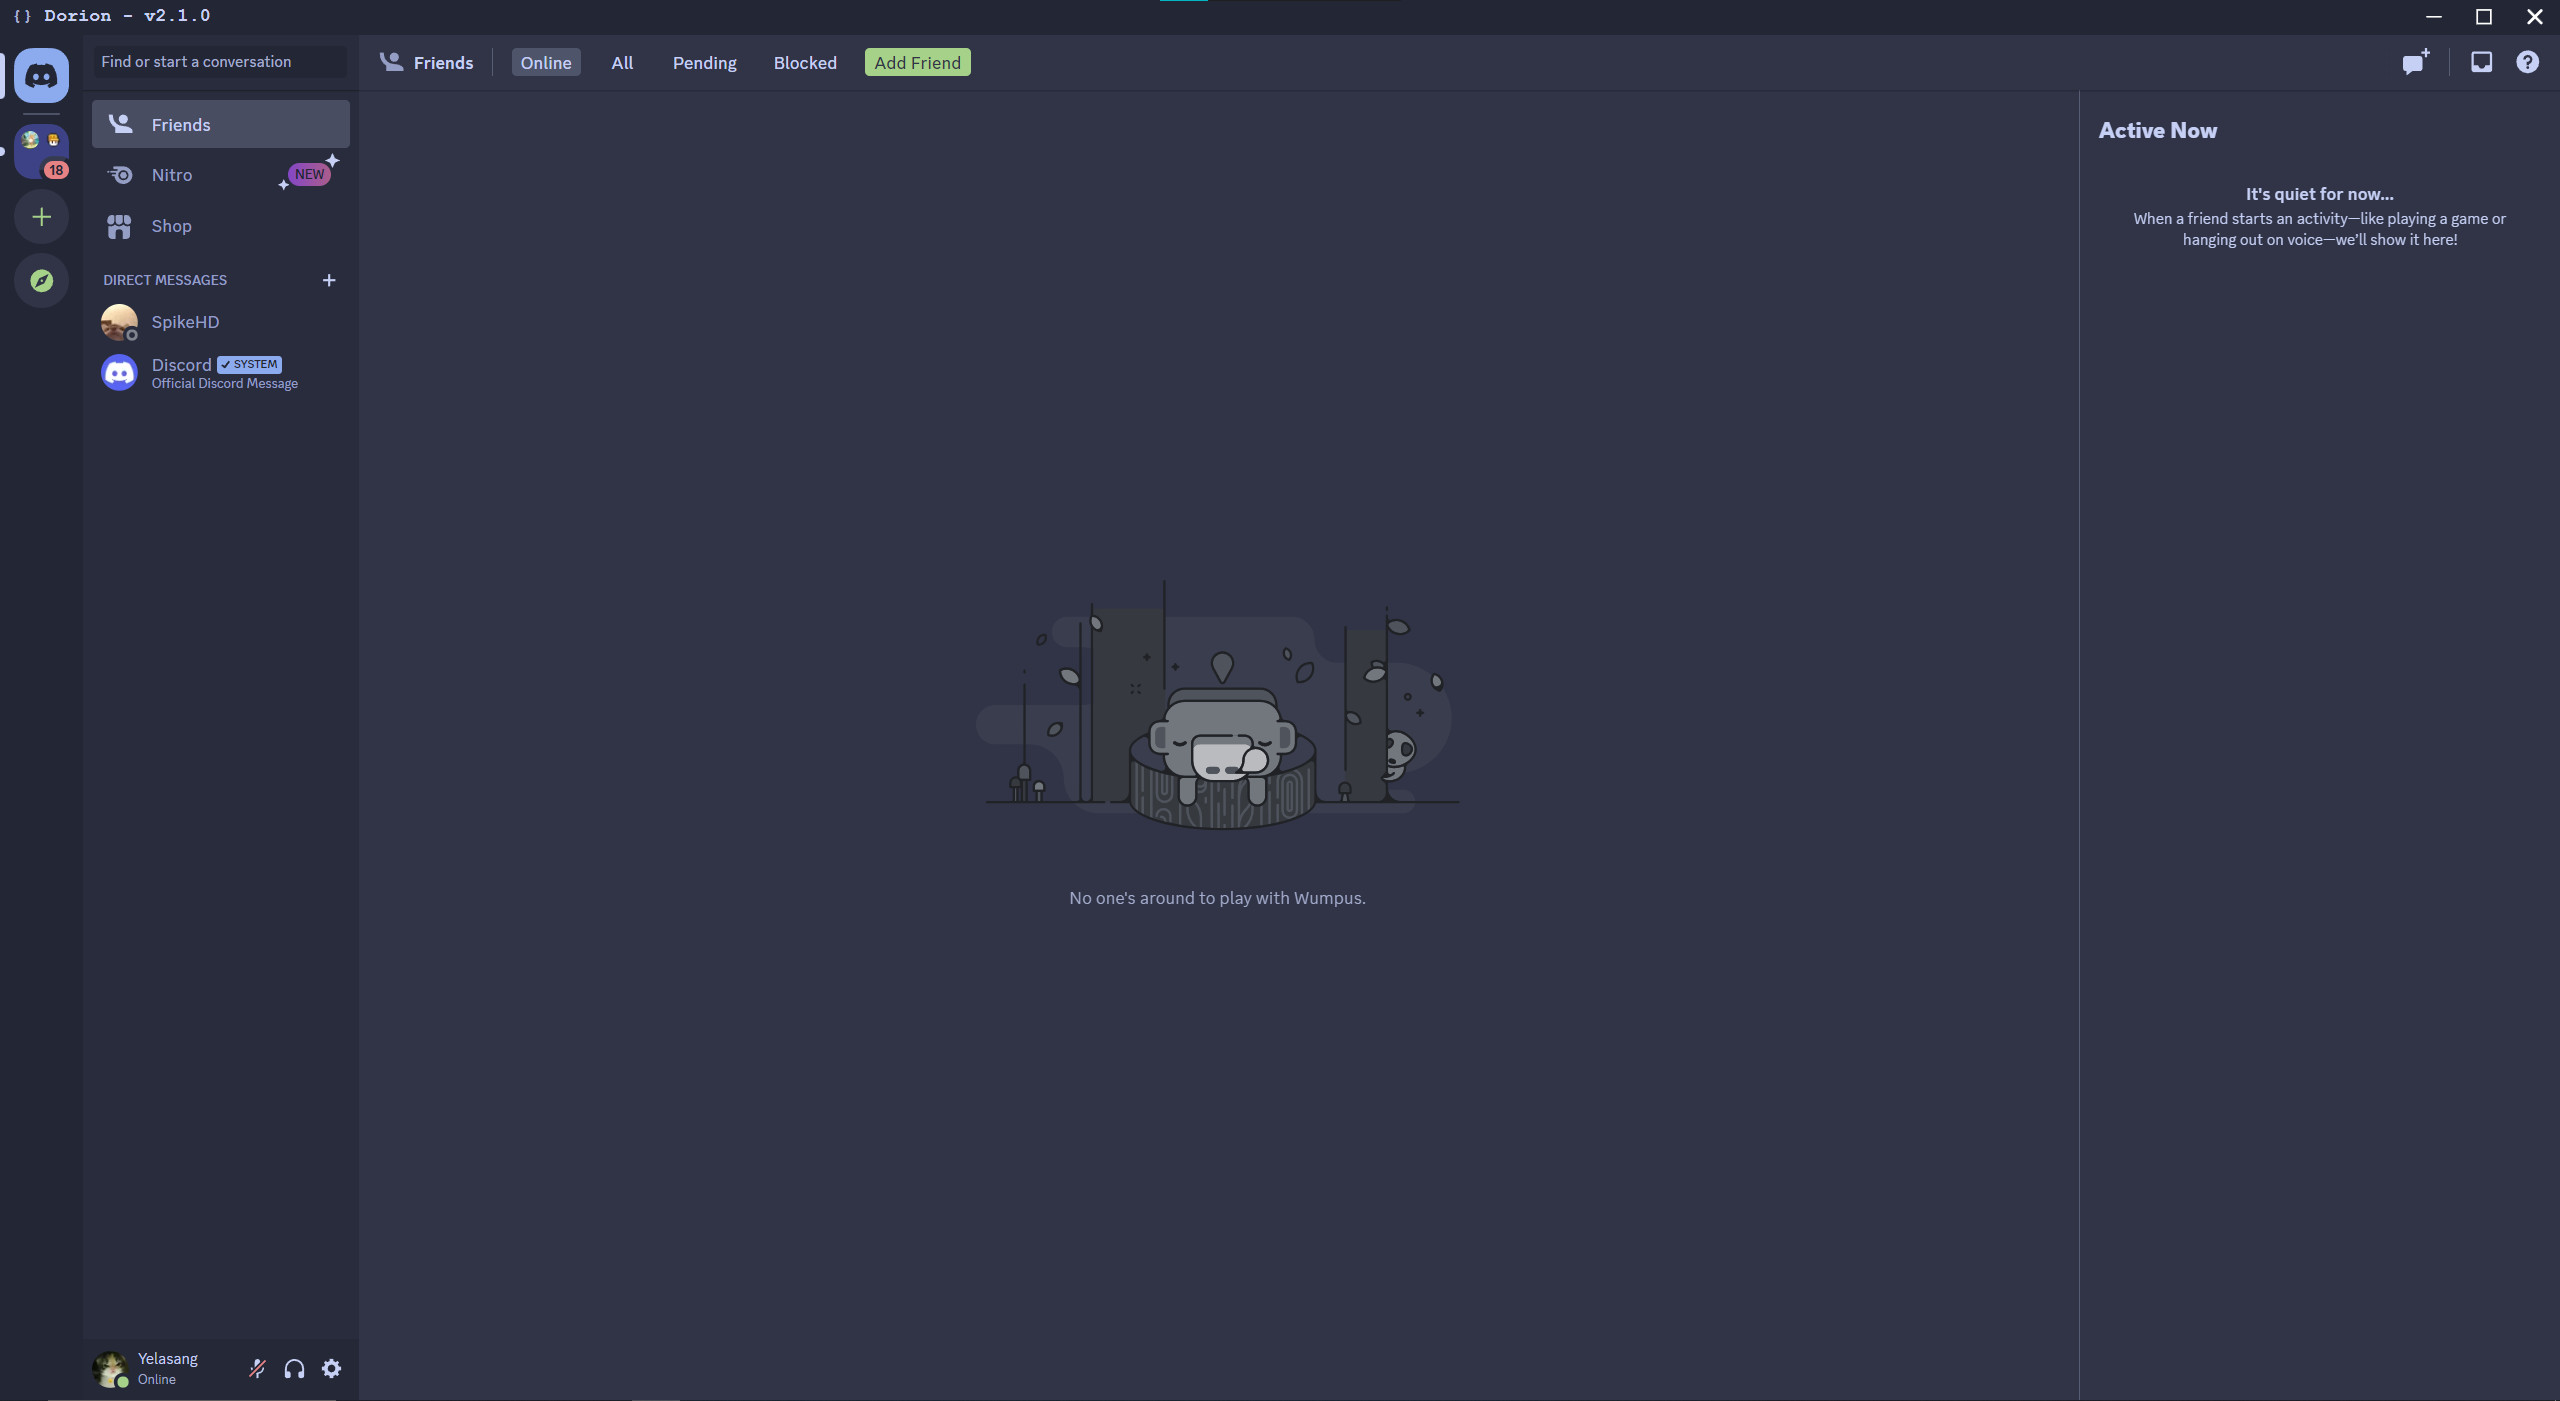Click the Friends header label
Screen dimensions: 2560x1401
(x=443, y=62)
